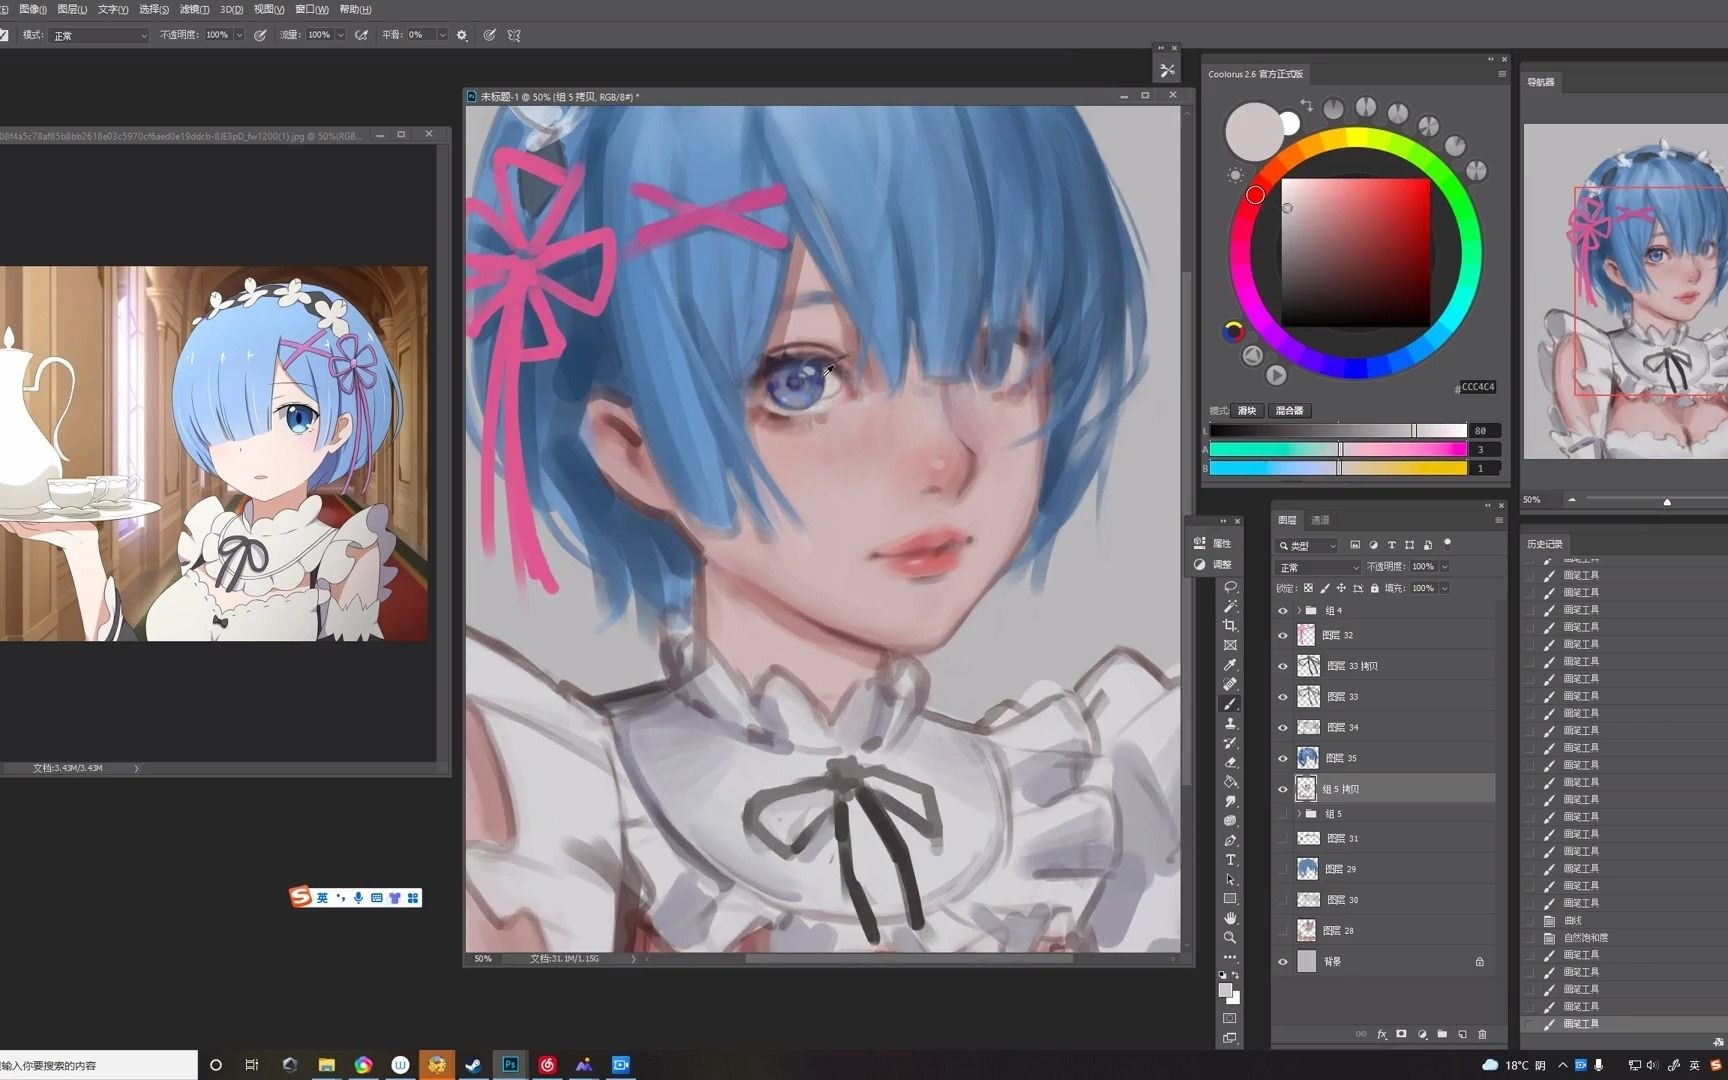This screenshot has height=1080, width=1728.
Task: Hide layer 组 5 拷贝
Action: [x=1283, y=789]
